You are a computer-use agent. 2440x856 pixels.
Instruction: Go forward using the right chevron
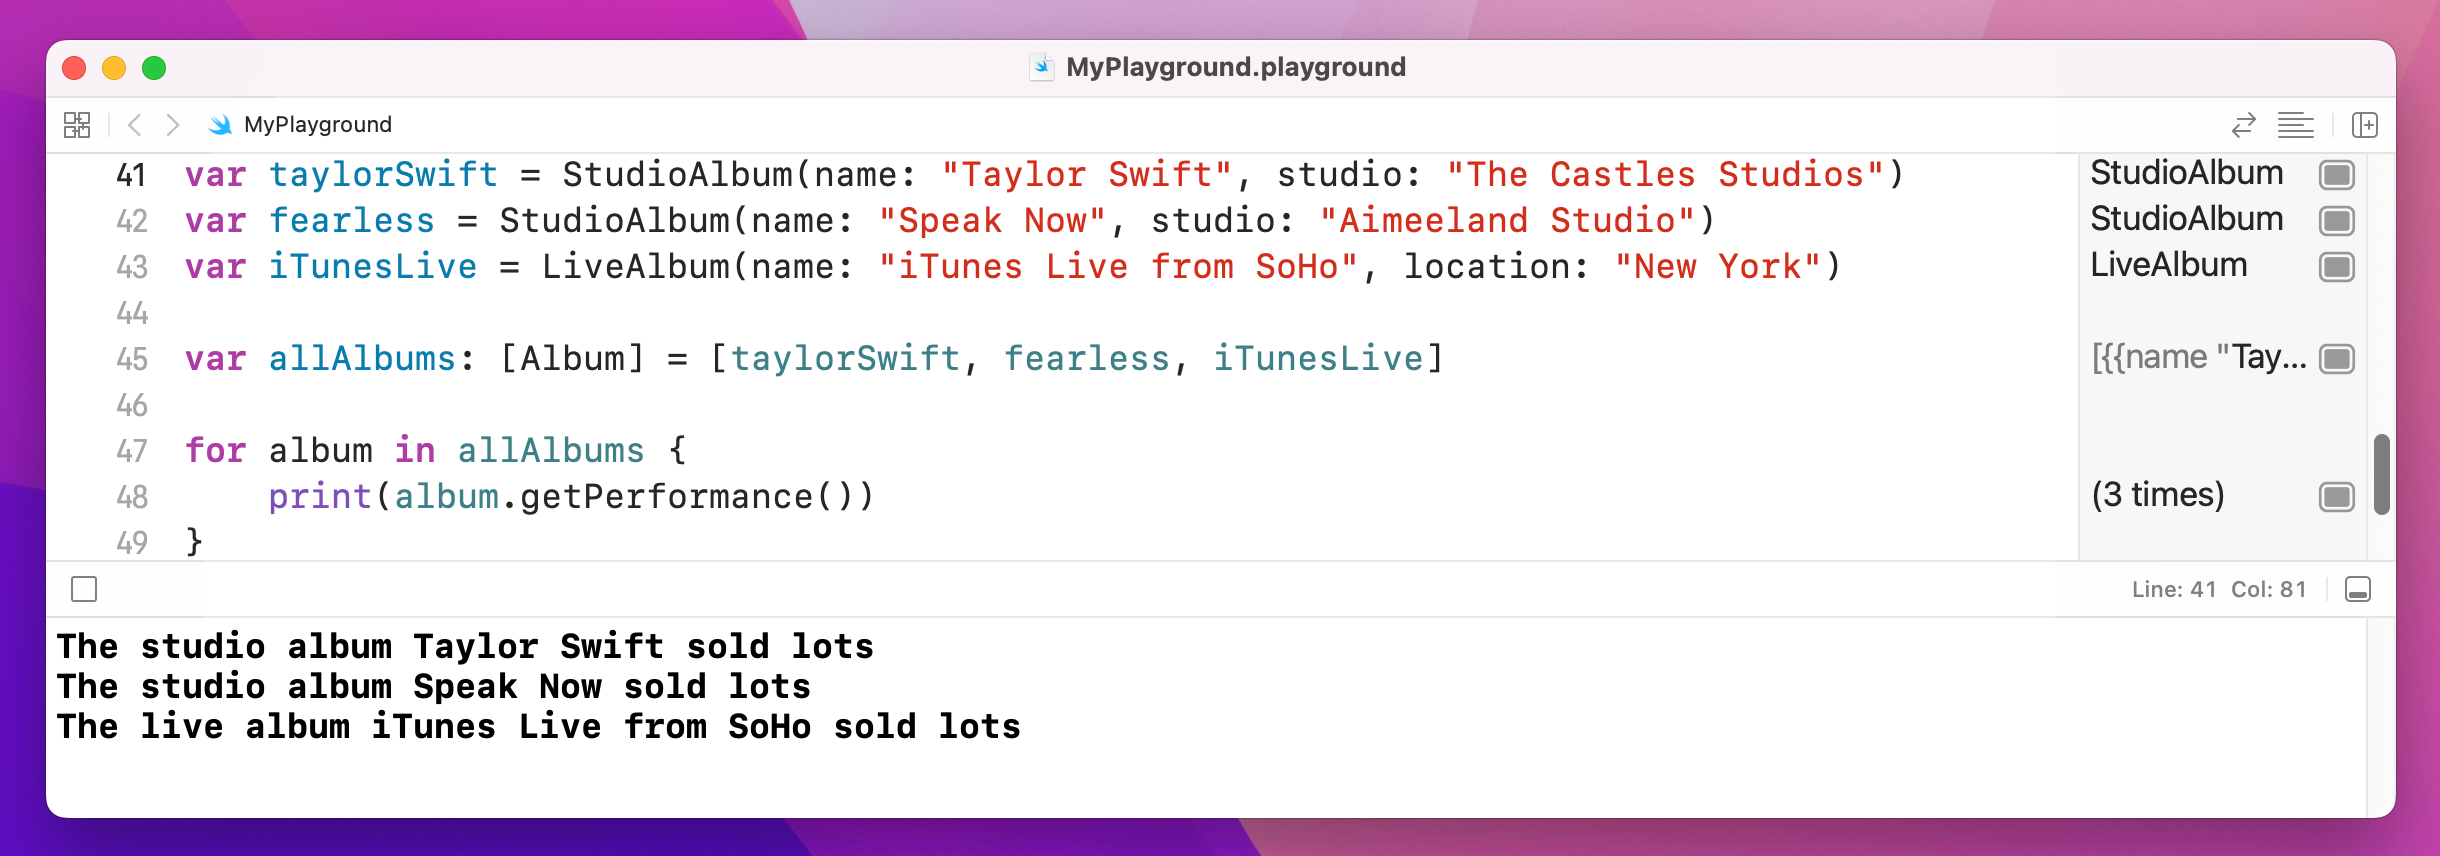click(173, 125)
